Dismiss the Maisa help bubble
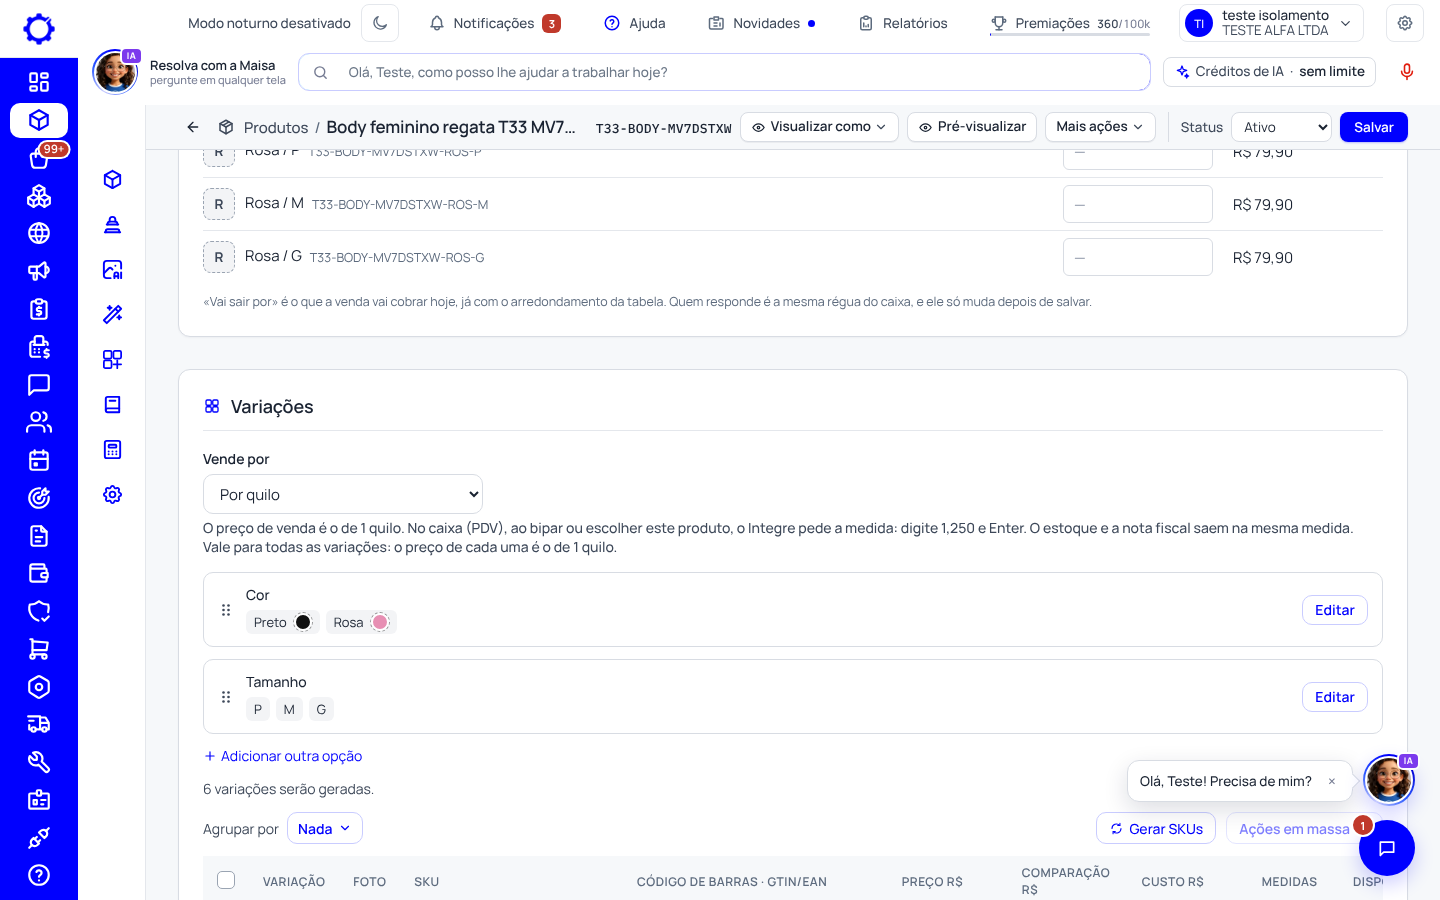The width and height of the screenshot is (1440, 900). [1332, 781]
